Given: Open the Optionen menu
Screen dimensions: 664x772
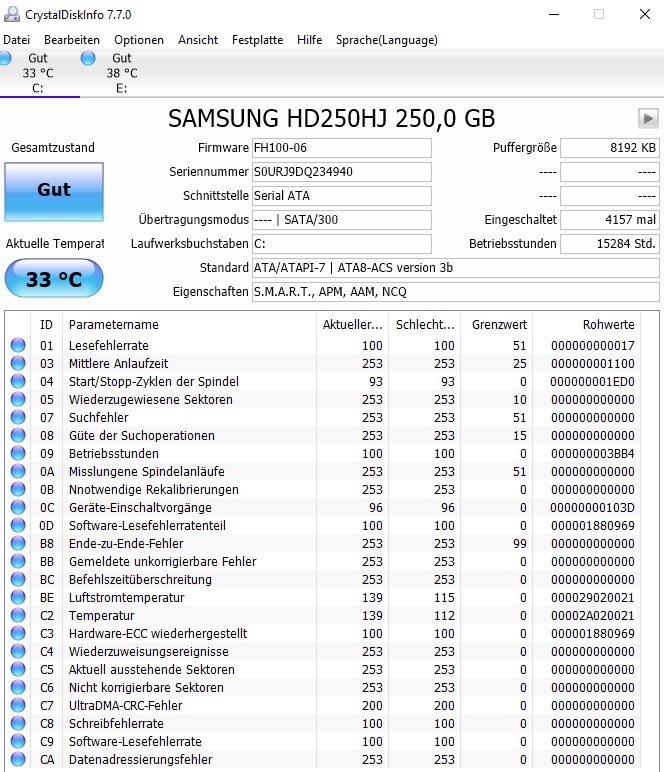Looking at the screenshot, I should 139,40.
